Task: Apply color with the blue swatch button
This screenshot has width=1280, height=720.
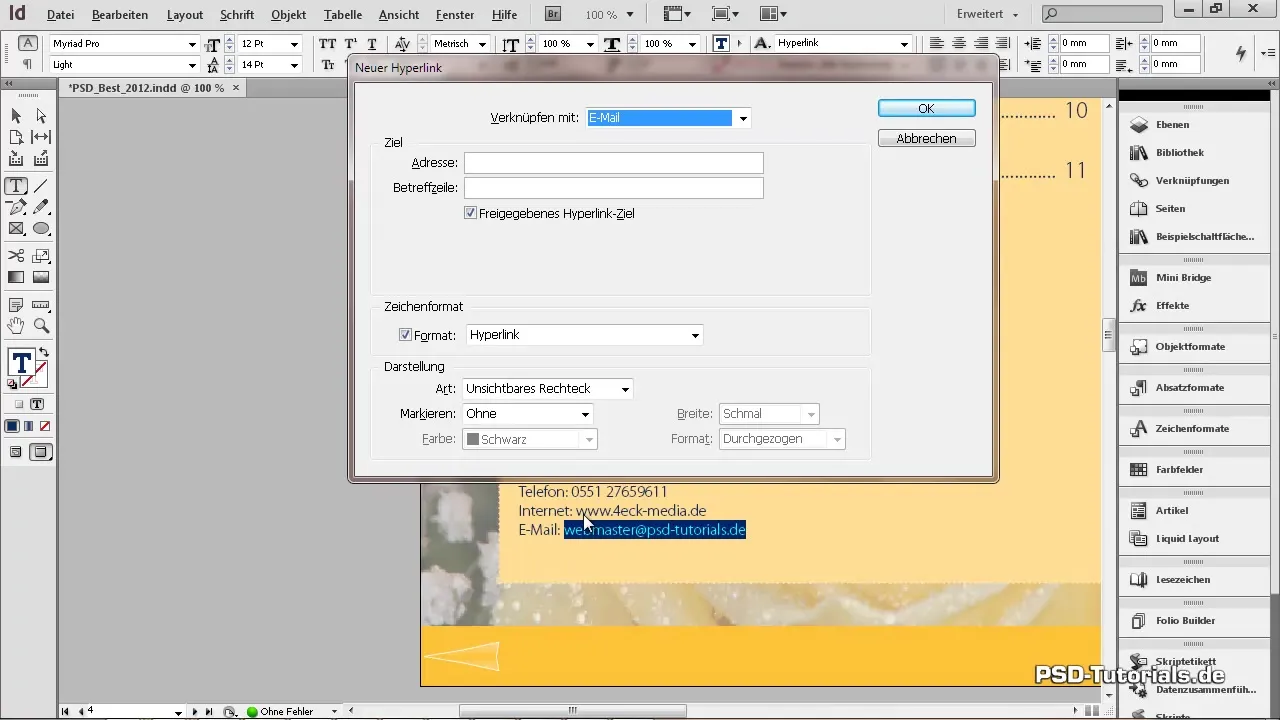Action: (11, 426)
